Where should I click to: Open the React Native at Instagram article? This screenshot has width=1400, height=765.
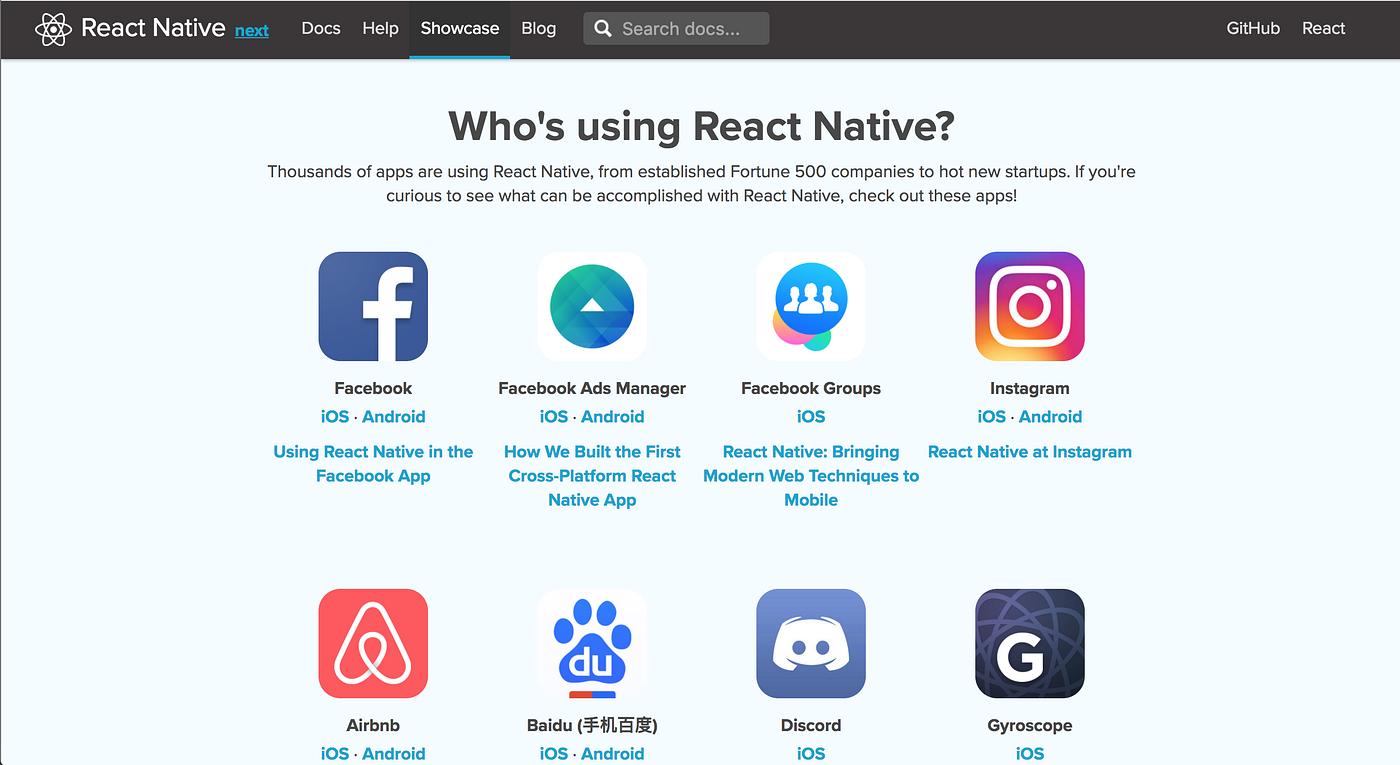click(1029, 451)
